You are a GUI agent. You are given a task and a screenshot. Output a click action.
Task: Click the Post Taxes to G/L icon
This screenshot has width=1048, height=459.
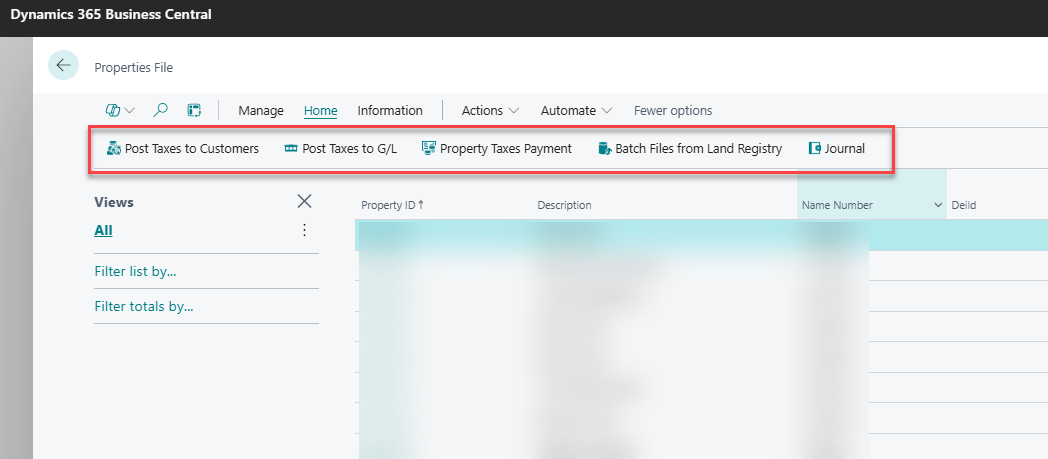291,148
